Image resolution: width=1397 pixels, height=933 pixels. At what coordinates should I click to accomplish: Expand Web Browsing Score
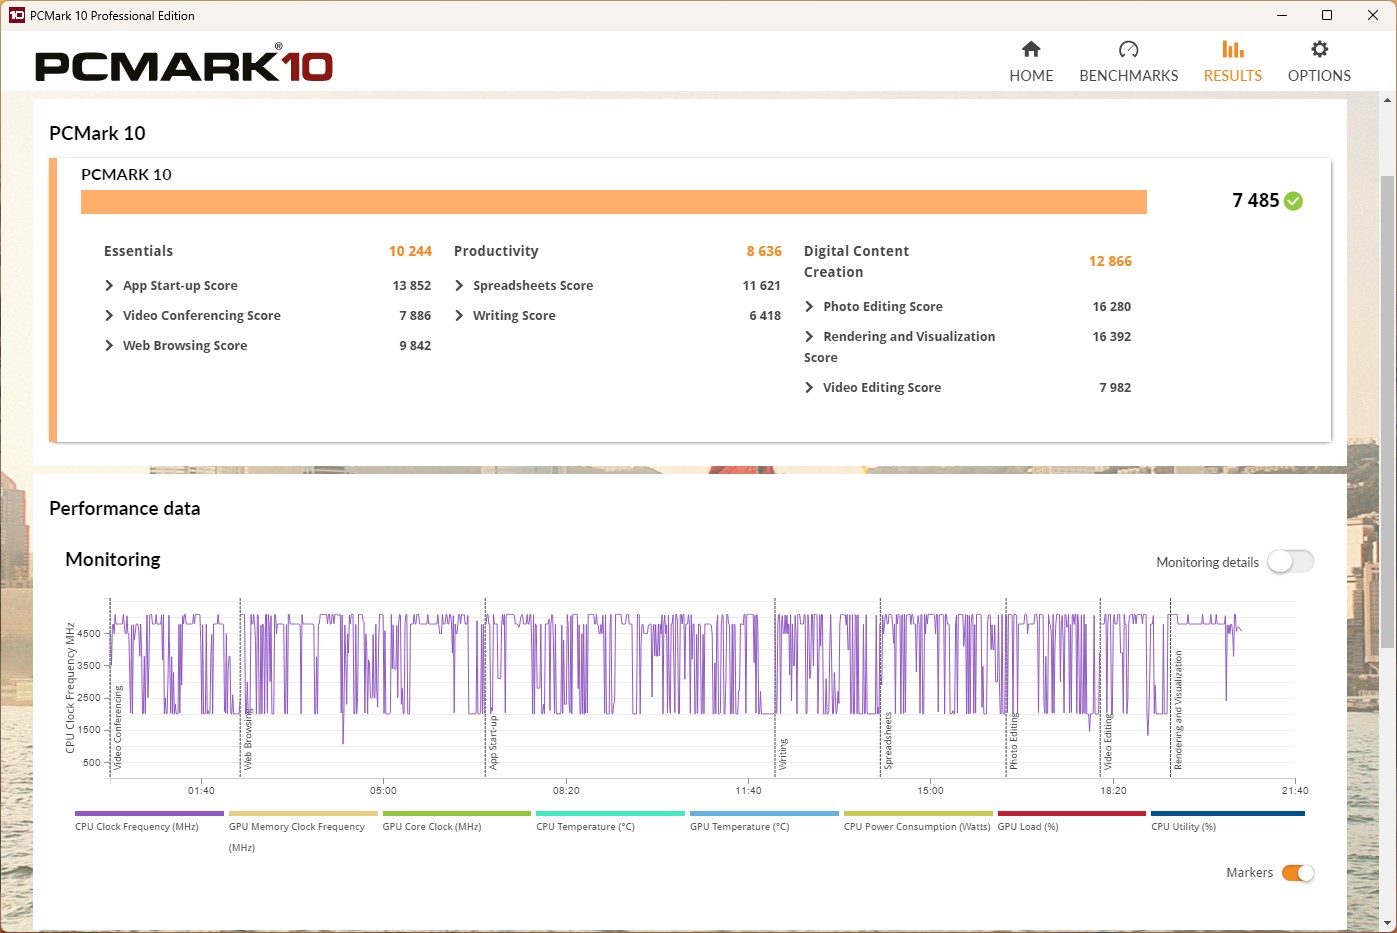(109, 346)
